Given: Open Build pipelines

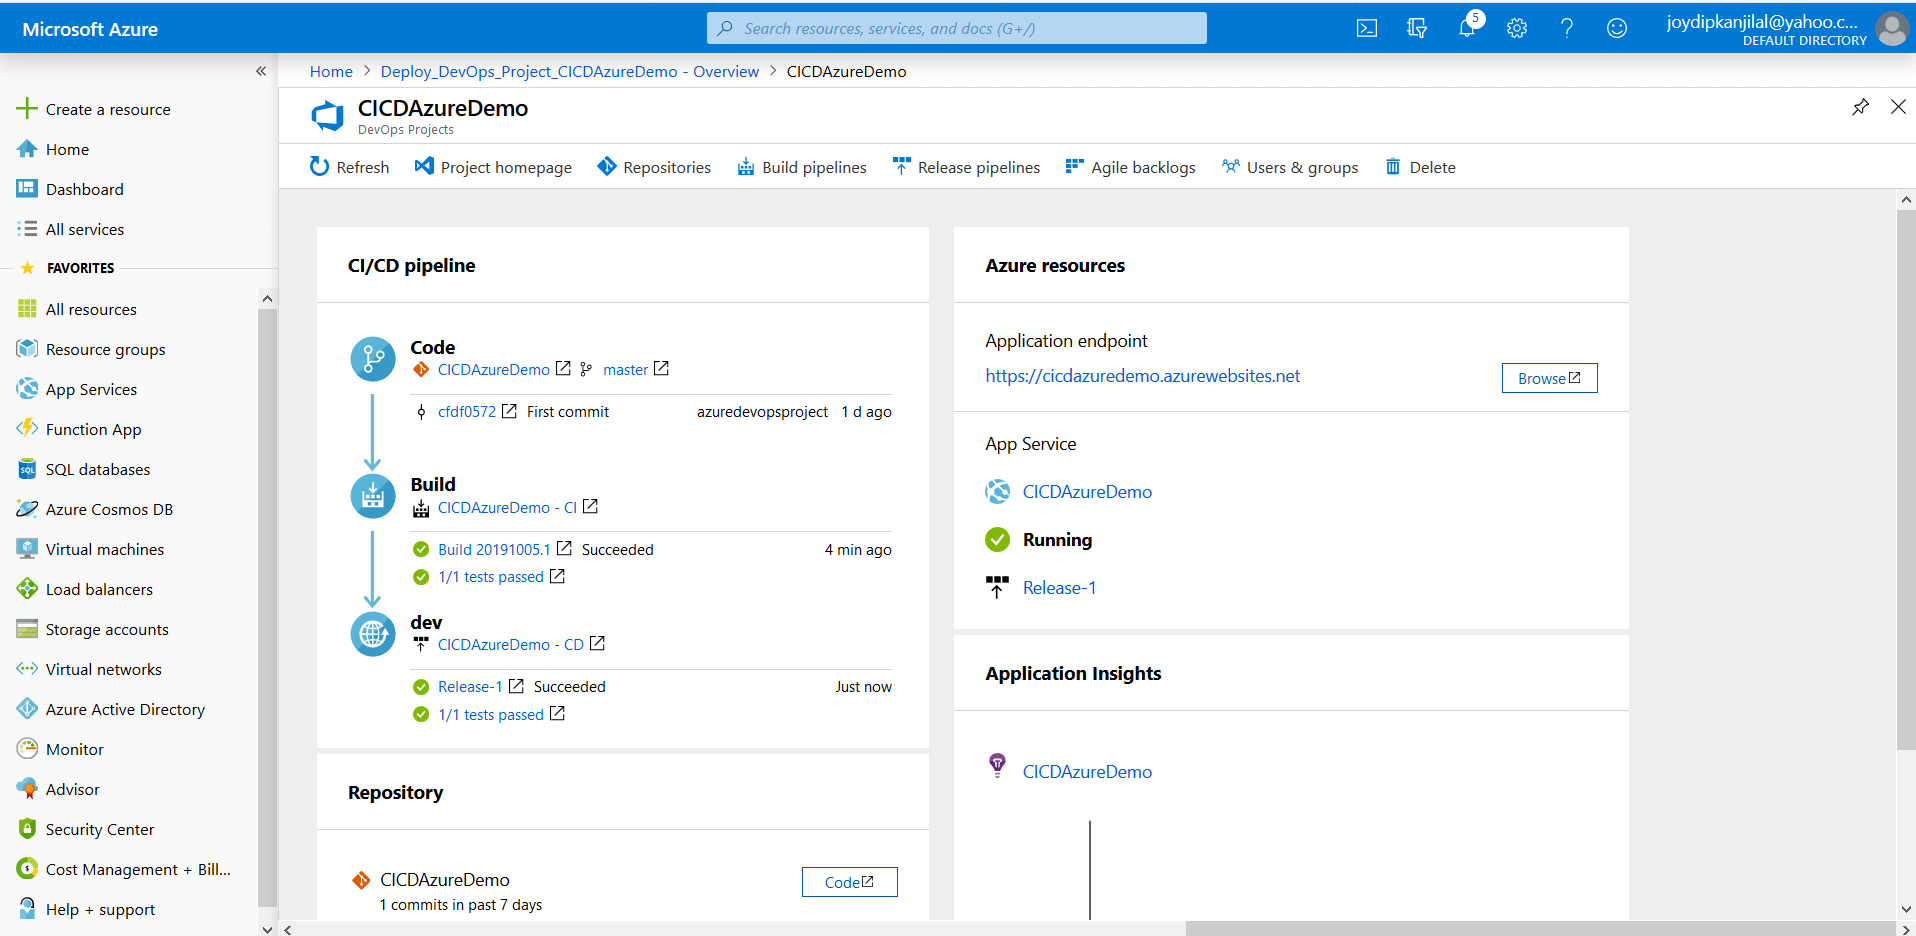Looking at the screenshot, I should coord(802,167).
